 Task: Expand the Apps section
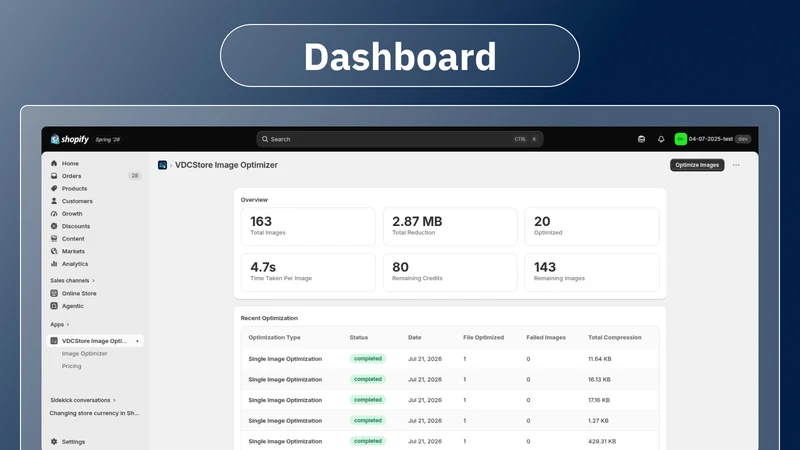point(60,324)
